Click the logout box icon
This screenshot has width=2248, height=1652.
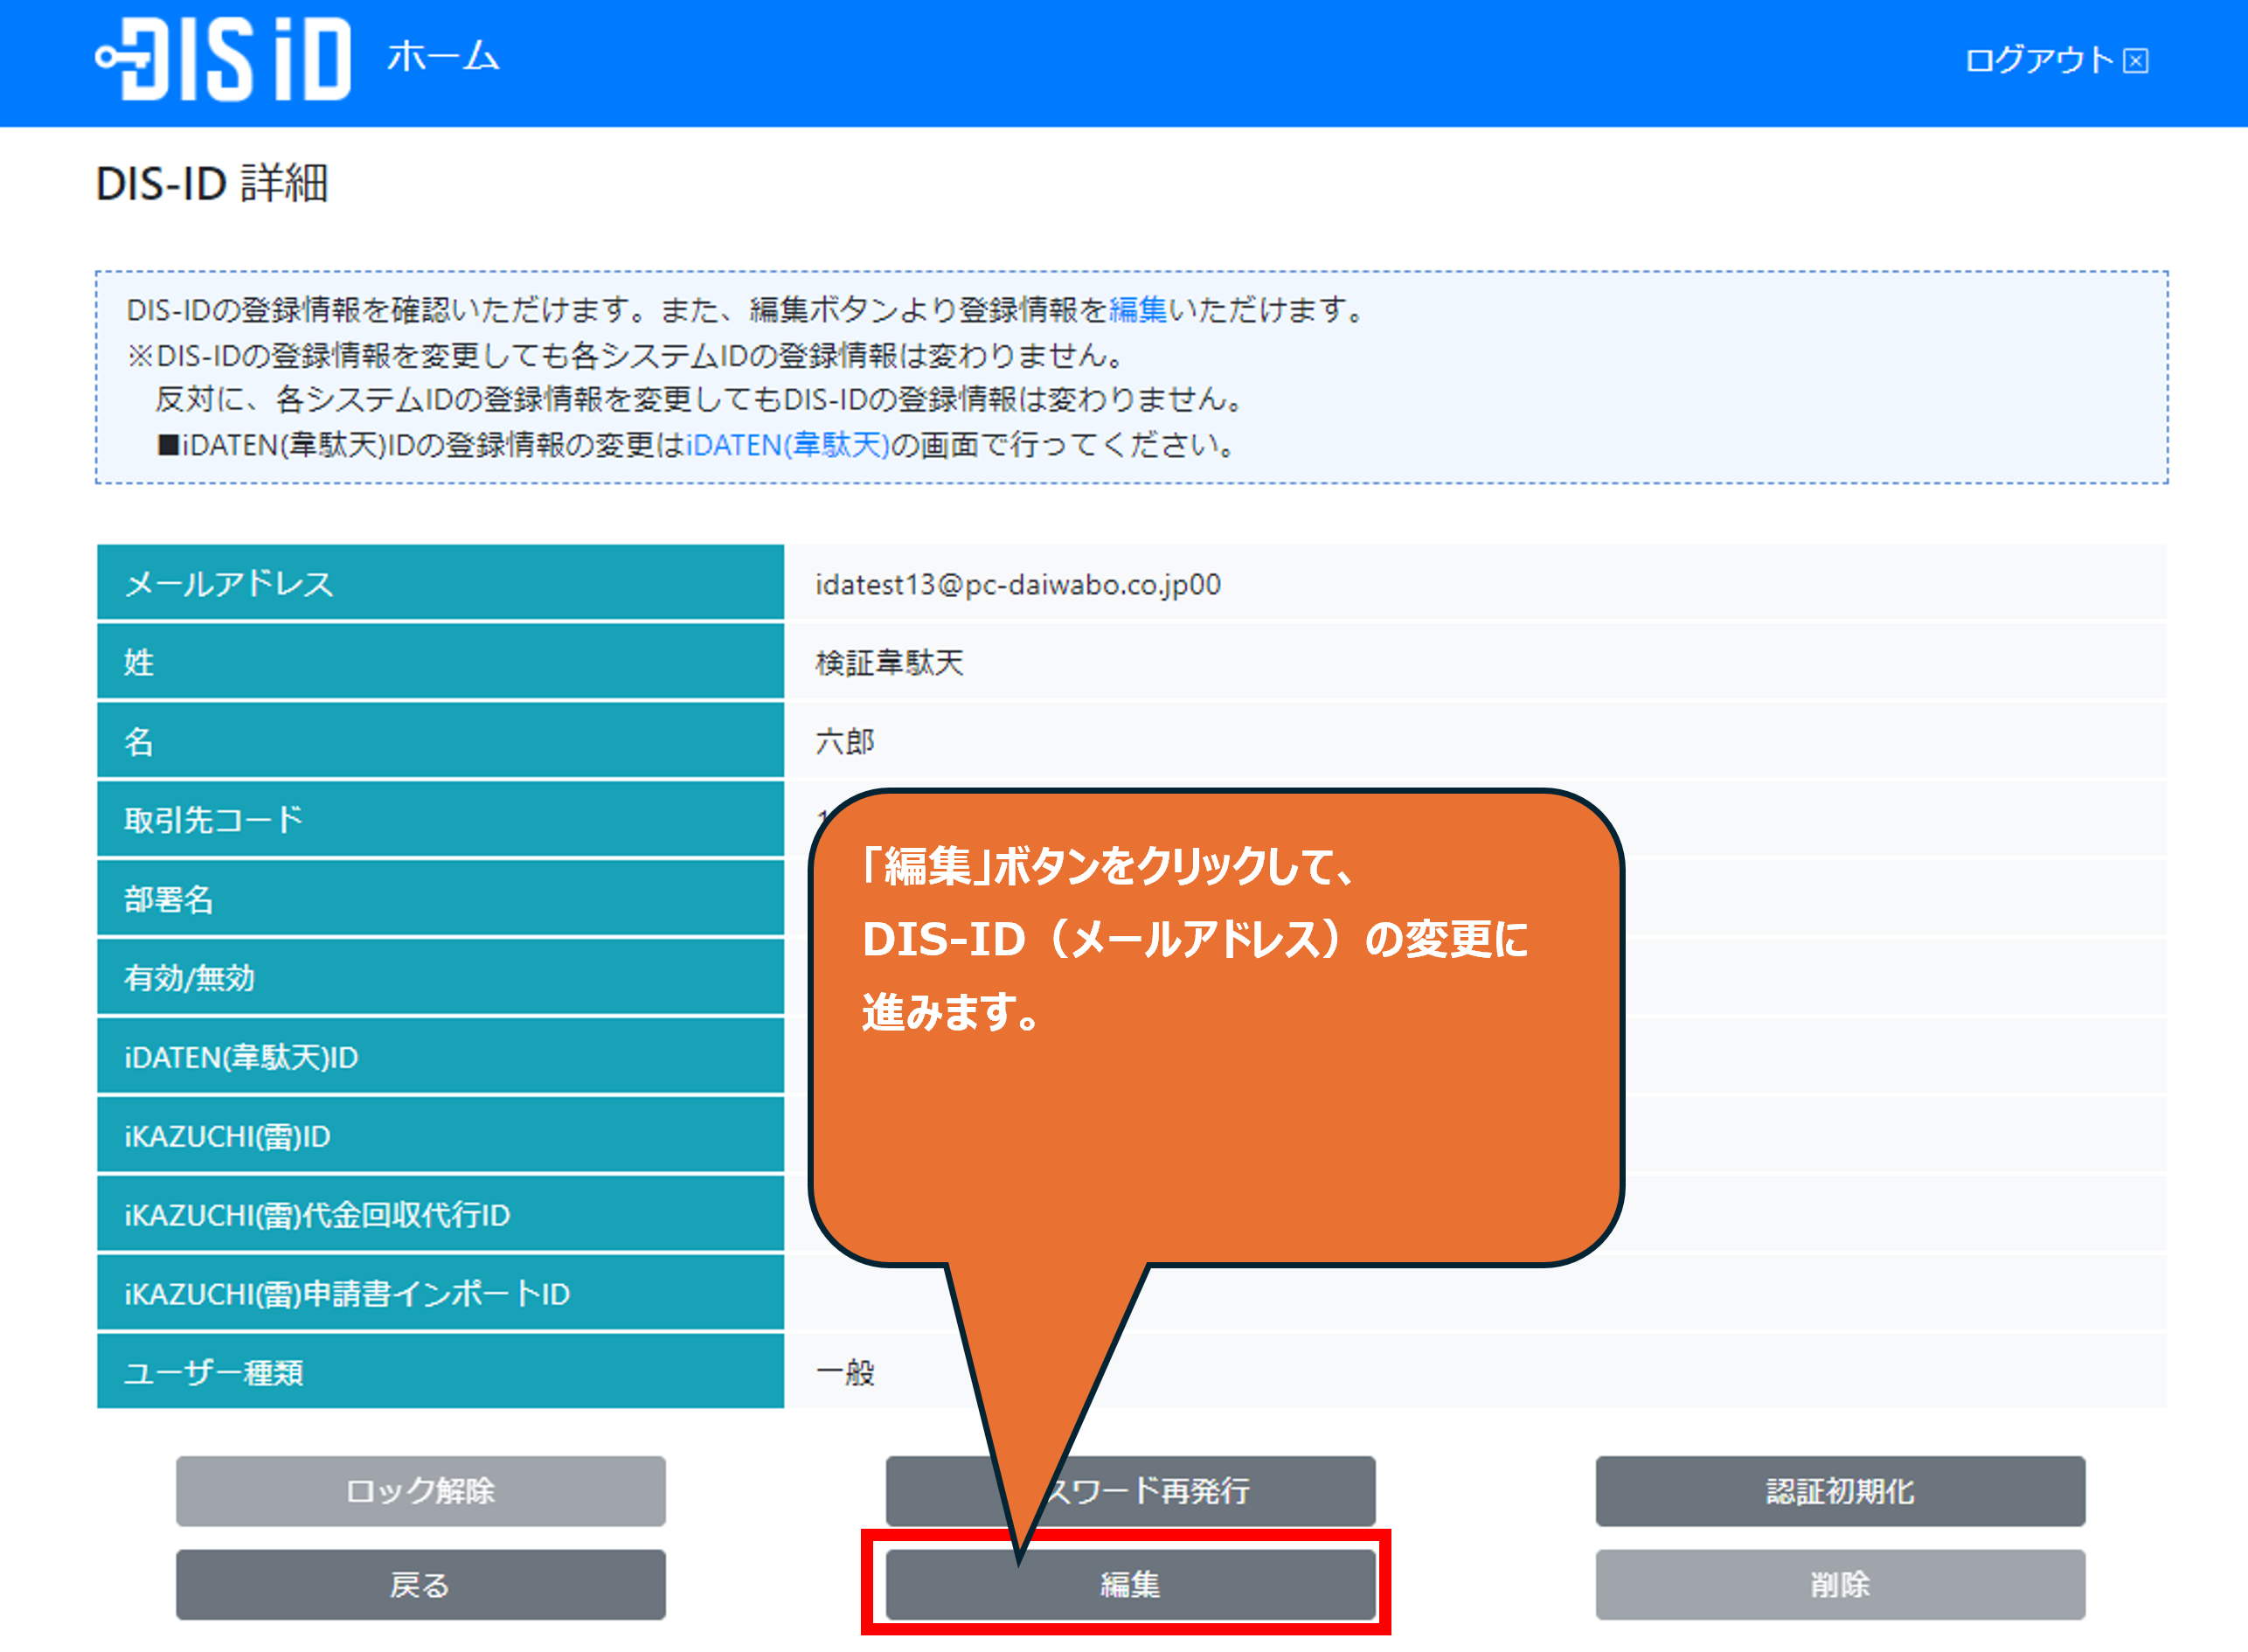point(2135,61)
